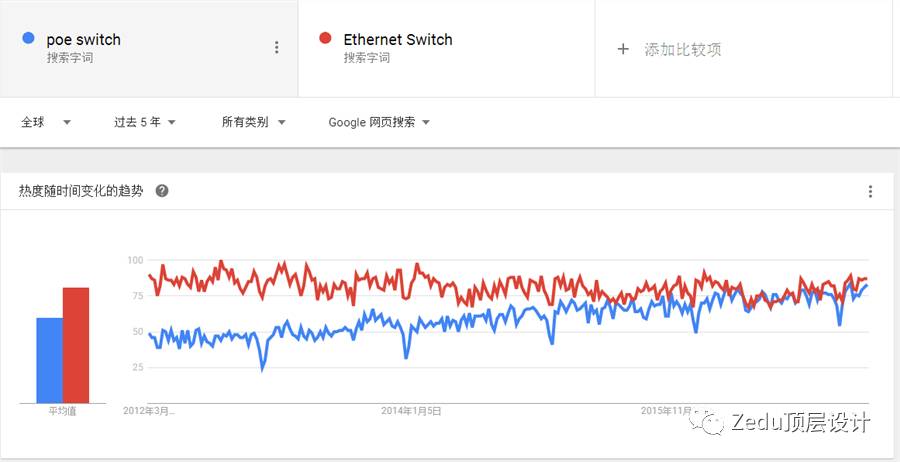Click the 2012年3月 date label on axis
Image resolution: width=900 pixels, height=462 pixels.
pyautogui.click(x=149, y=411)
